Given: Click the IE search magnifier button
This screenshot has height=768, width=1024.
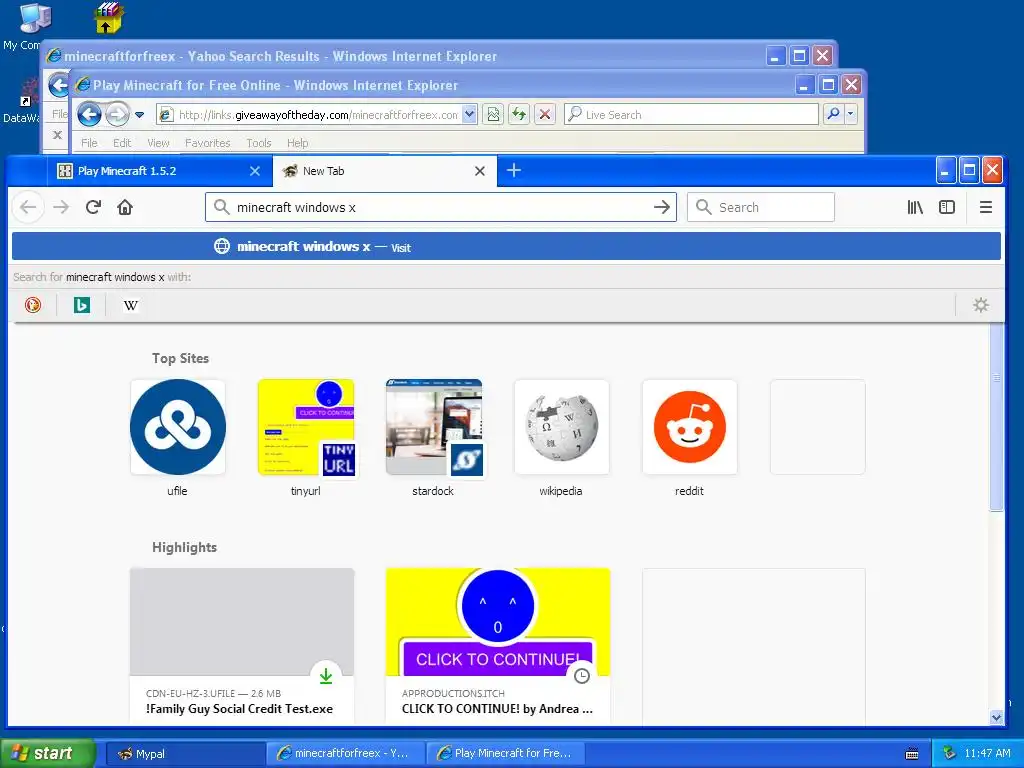Looking at the screenshot, I should (x=833, y=115).
